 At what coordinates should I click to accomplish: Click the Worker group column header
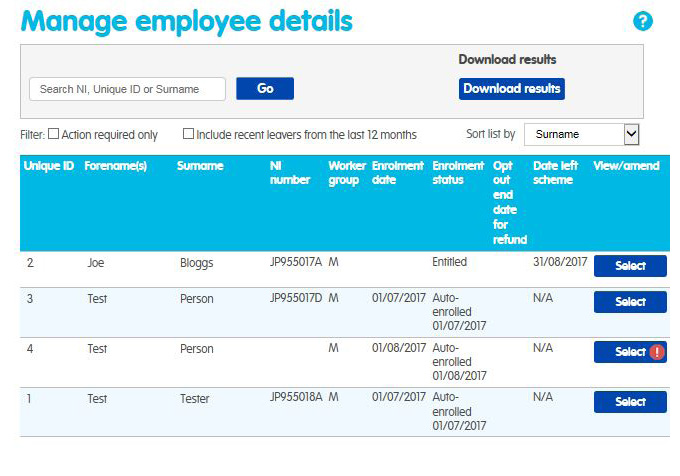point(346,173)
